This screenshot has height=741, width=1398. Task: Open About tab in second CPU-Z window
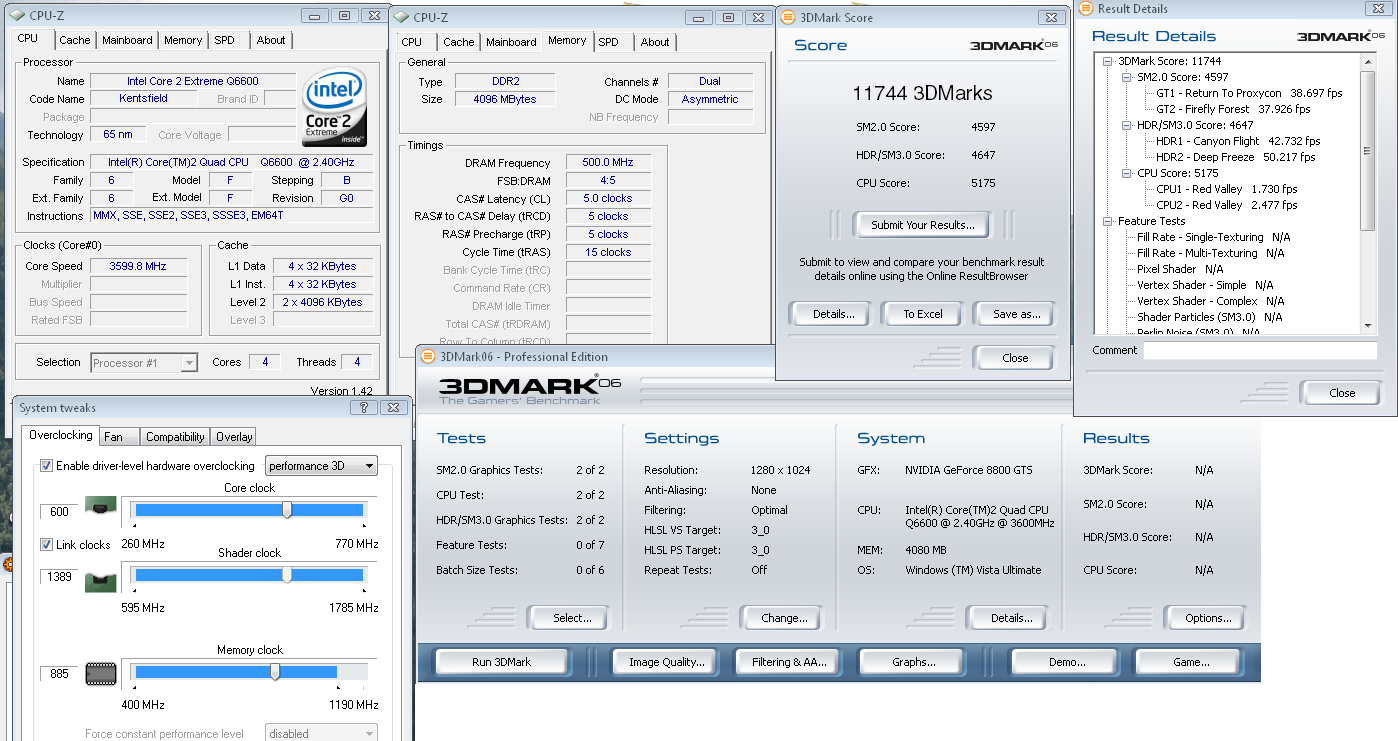[655, 42]
